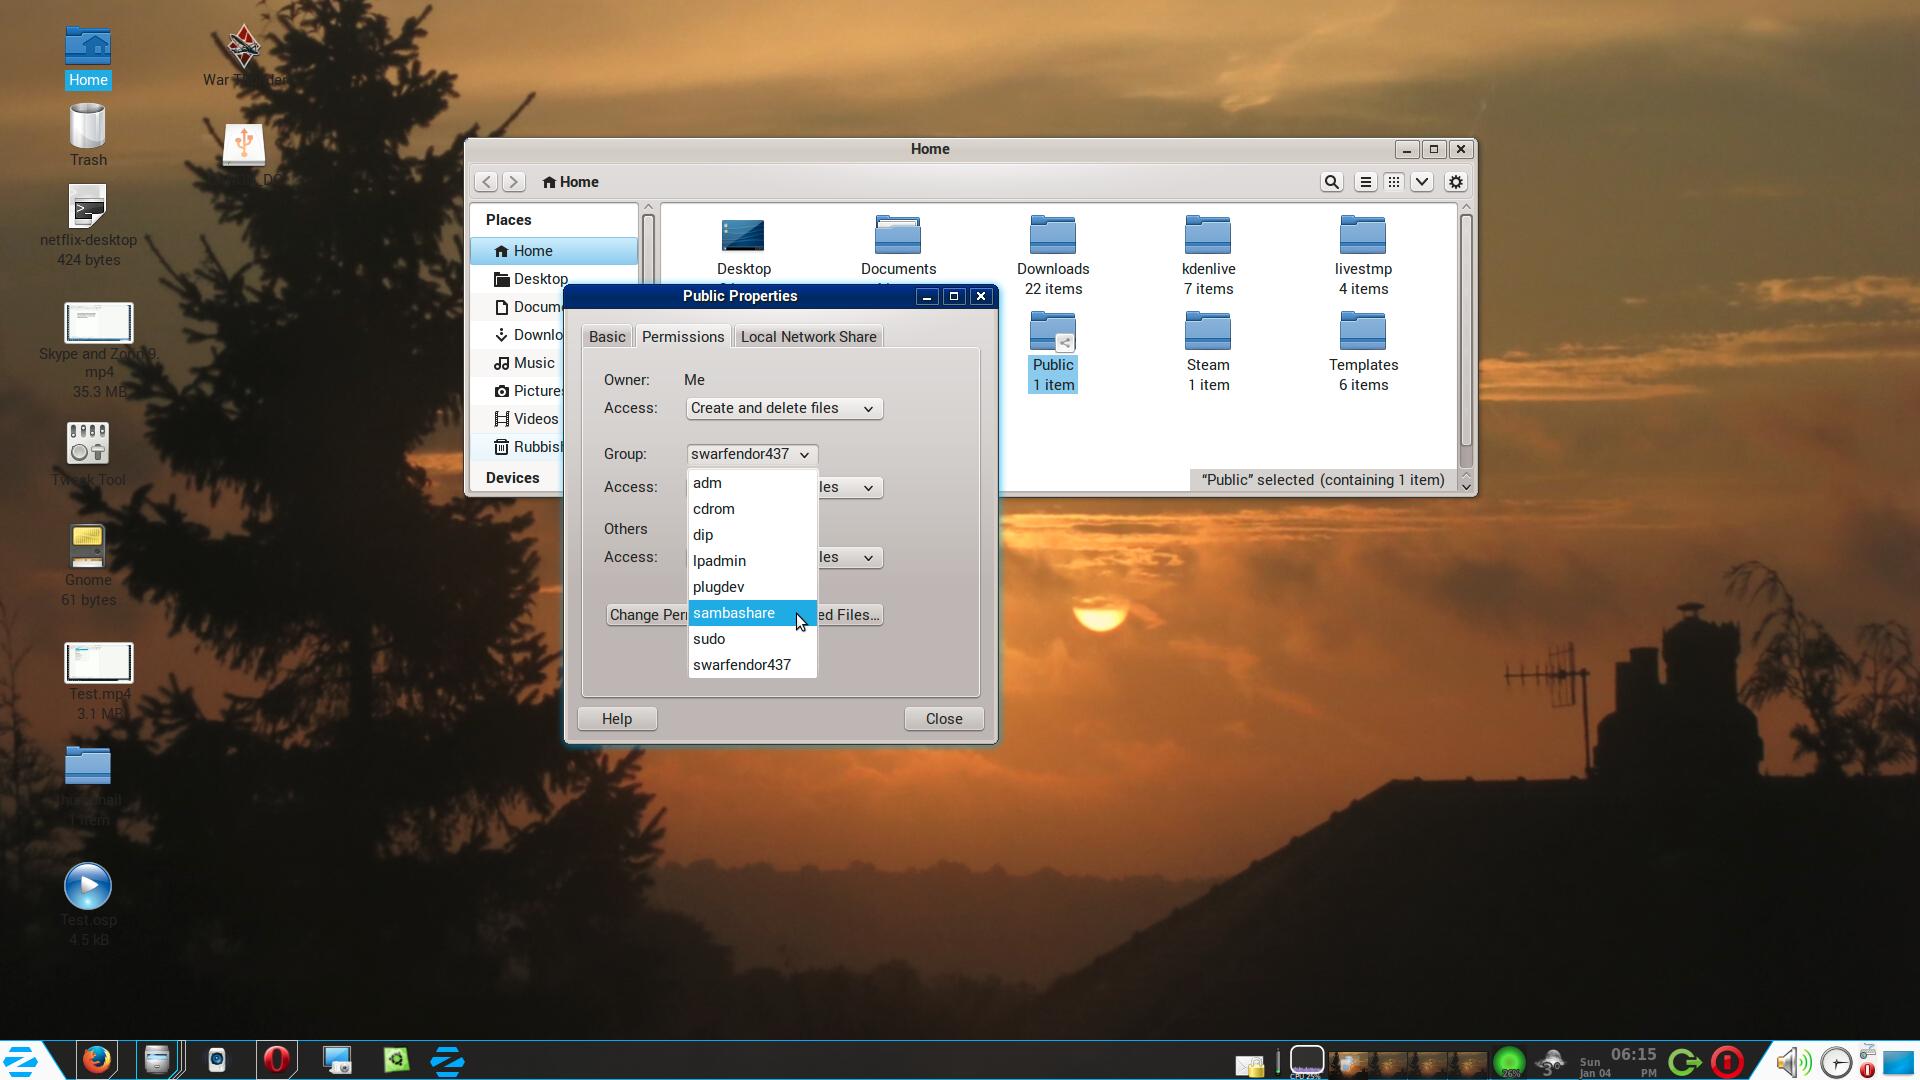
Task: Click the file view vertical scrollbar
Action: (1465, 330)
